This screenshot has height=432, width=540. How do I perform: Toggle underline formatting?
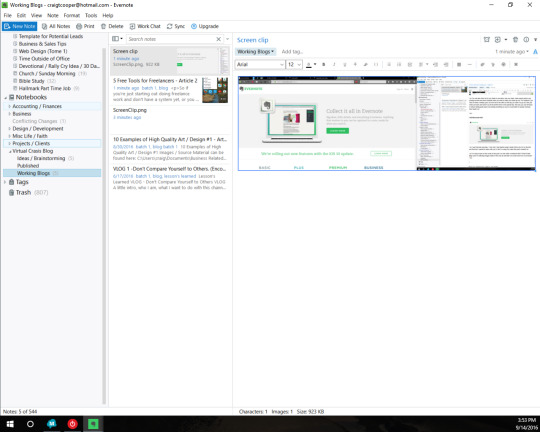point(344,64)
